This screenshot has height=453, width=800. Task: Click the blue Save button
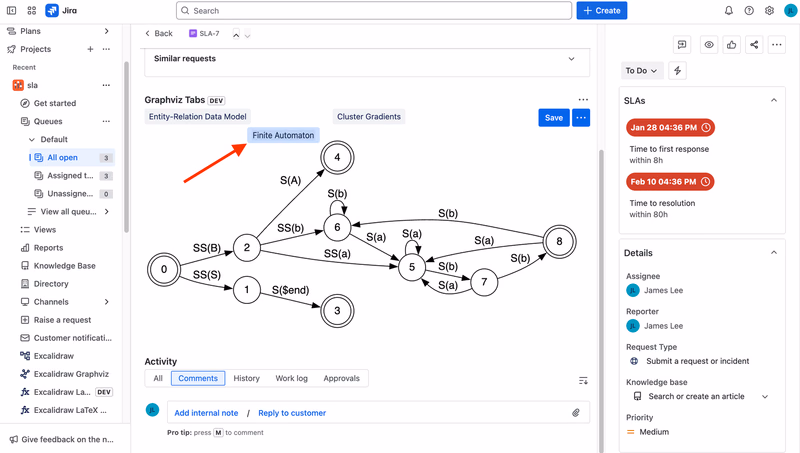[554, 118]
